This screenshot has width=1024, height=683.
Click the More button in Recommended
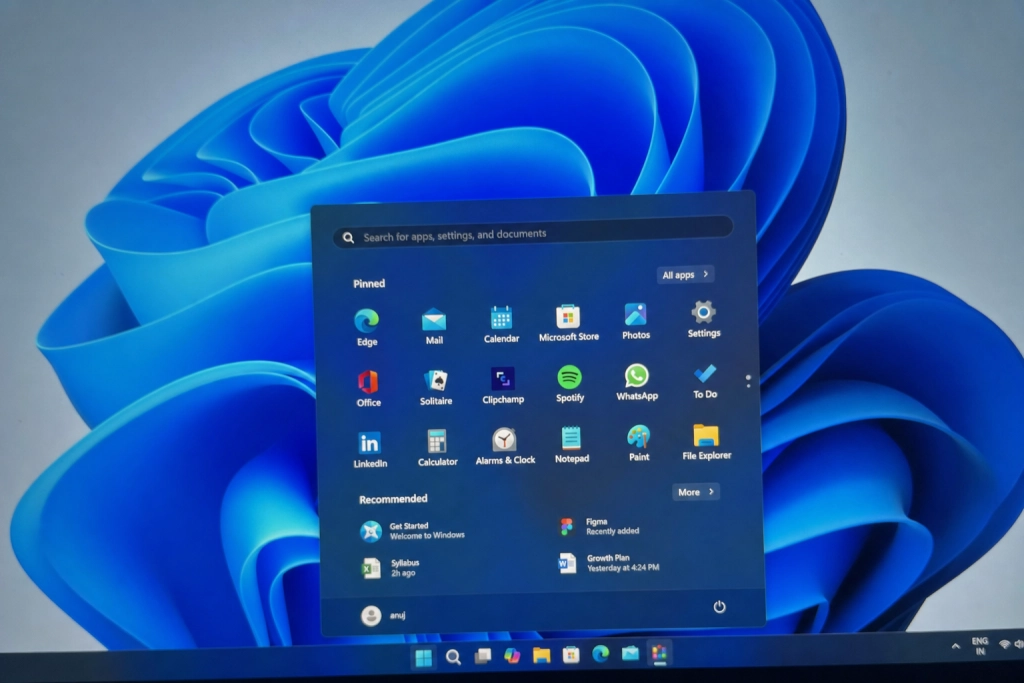coord(696,492)
